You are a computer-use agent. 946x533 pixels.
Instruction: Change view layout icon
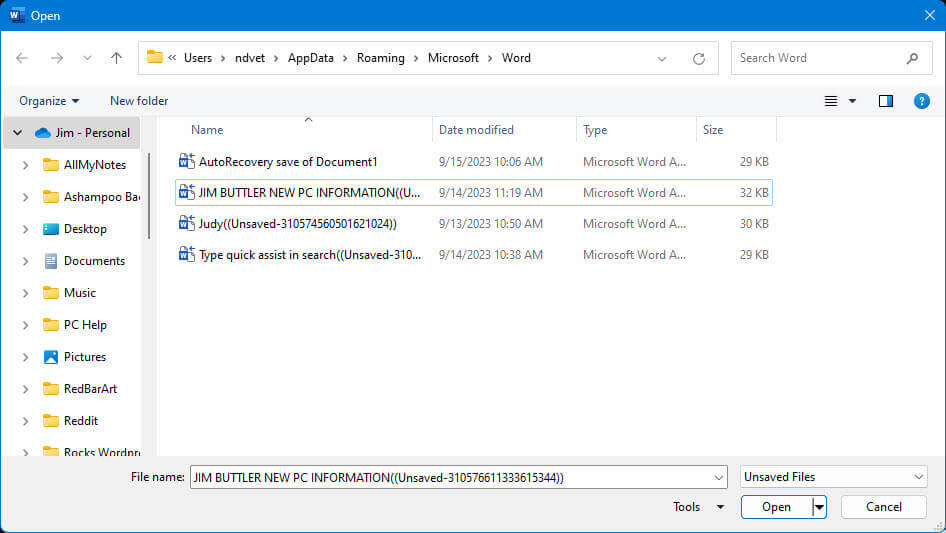(831, 101)
